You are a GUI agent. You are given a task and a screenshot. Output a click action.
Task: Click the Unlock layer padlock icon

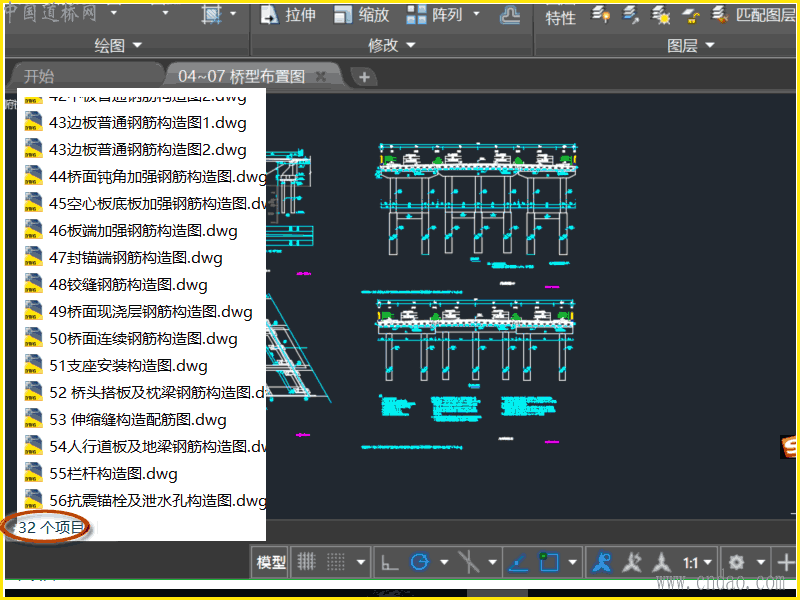click(691, 16)
